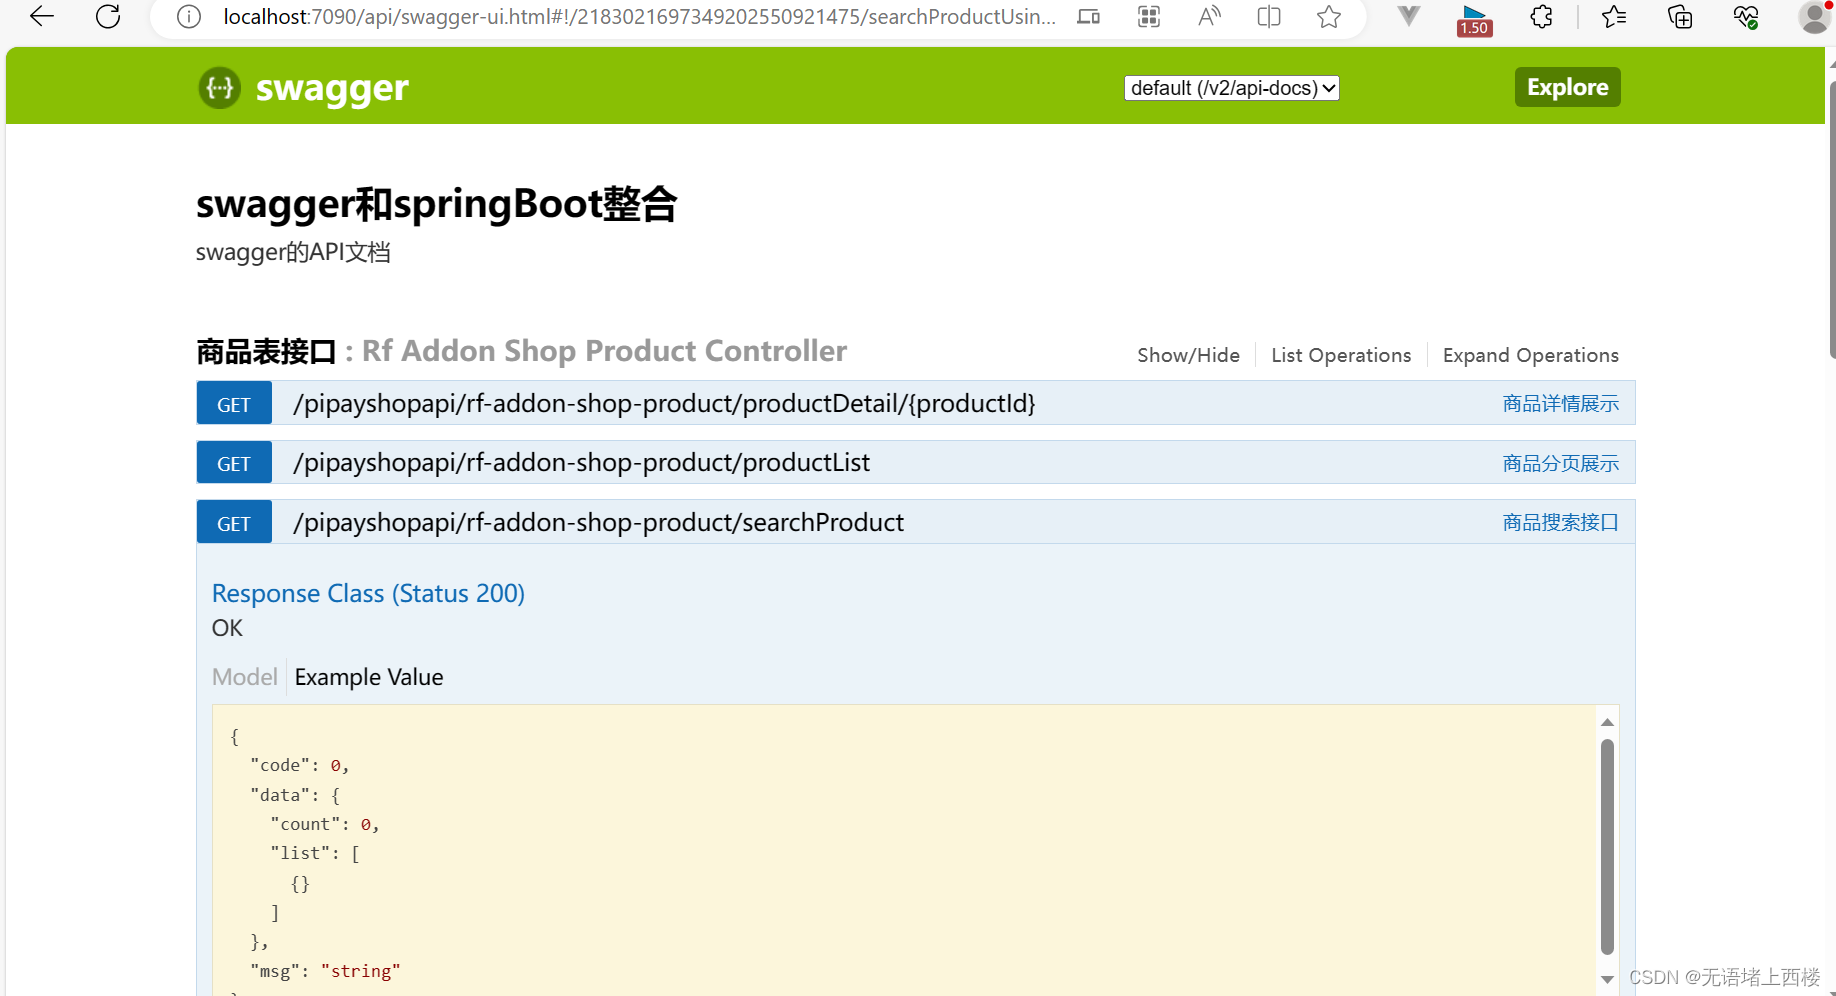Screen dimensions: 1836x996
Task: Reload the page with refresh icon
Action: click(108, 16)
